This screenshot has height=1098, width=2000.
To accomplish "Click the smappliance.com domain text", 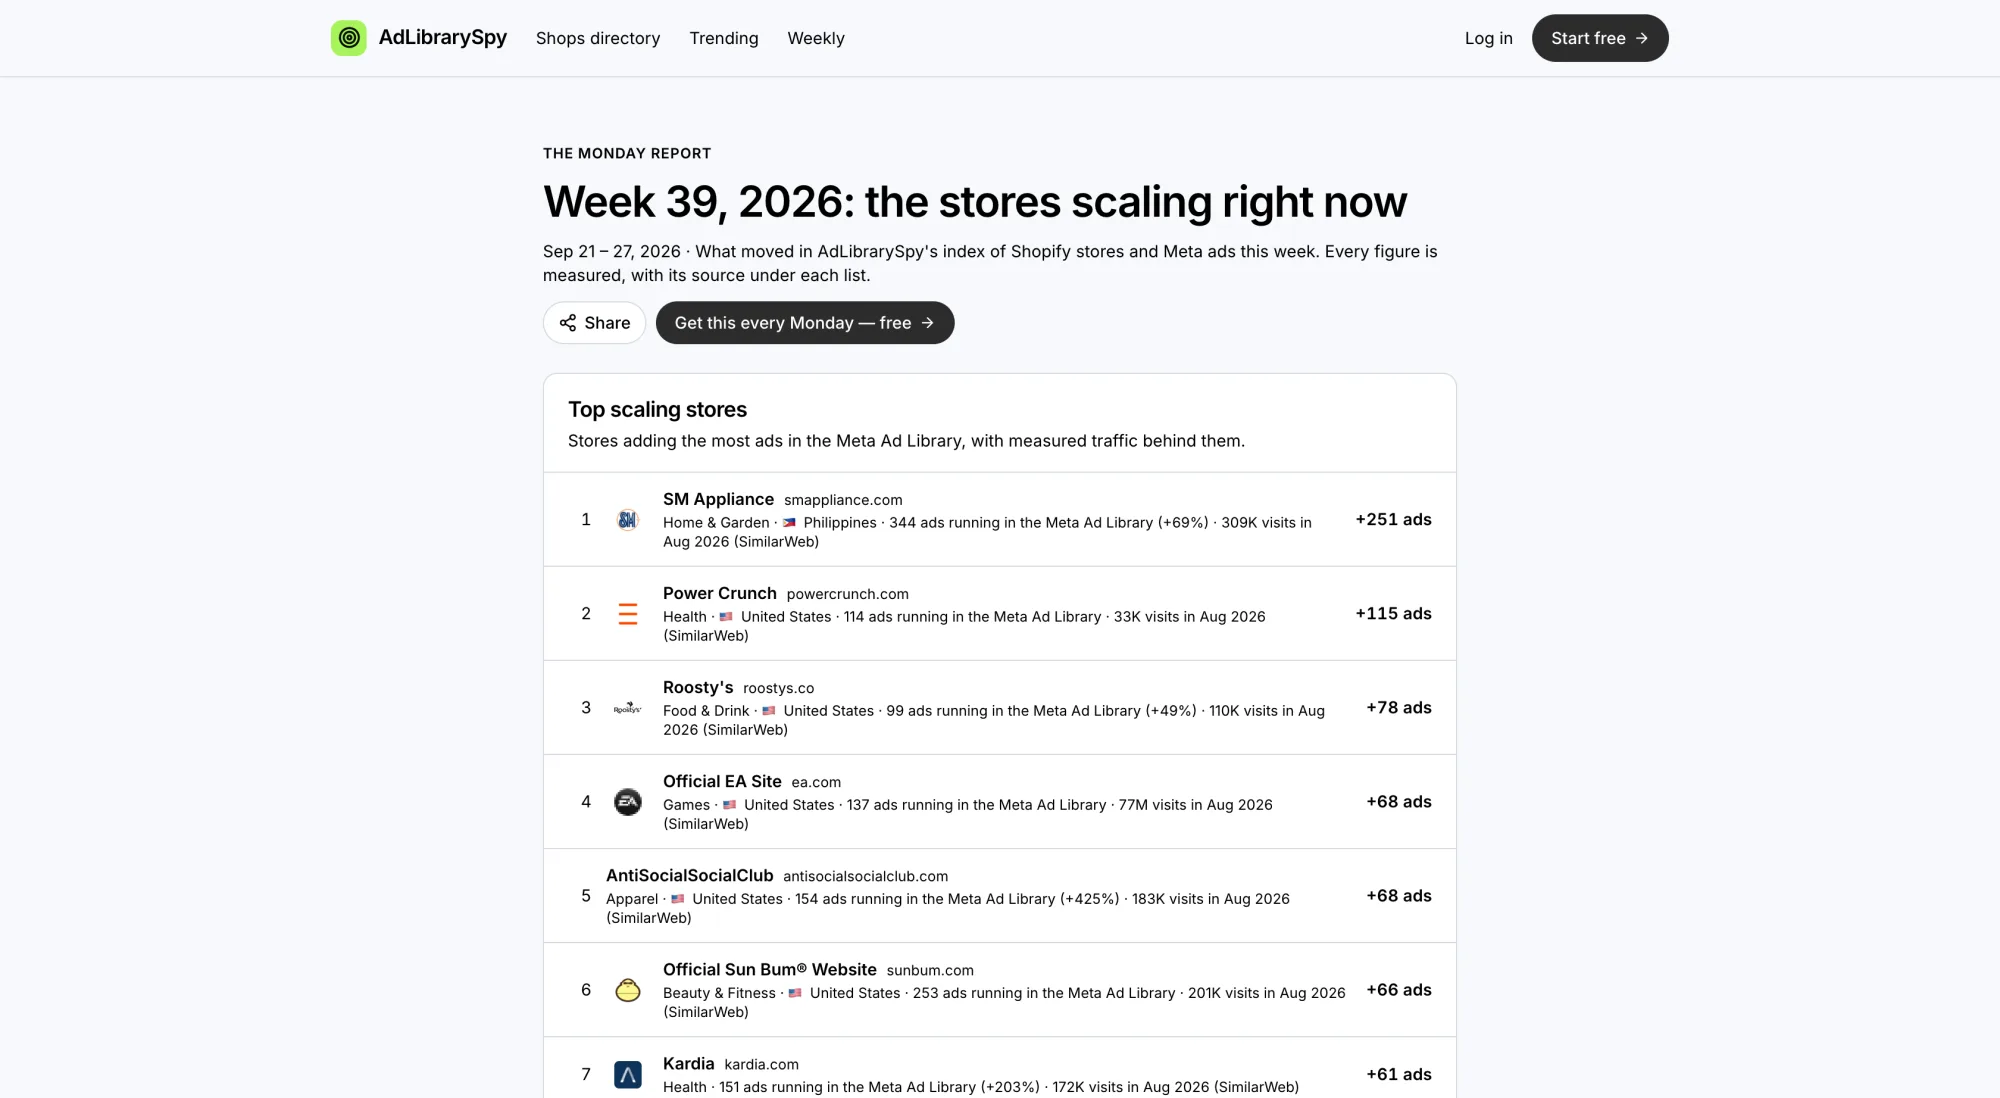I will (x=843, y=500).
